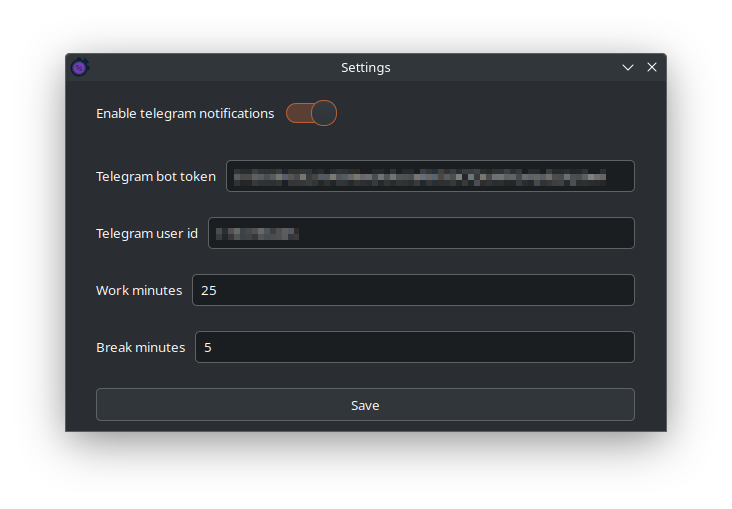Focus the Telegram user id field

[421, 233]
